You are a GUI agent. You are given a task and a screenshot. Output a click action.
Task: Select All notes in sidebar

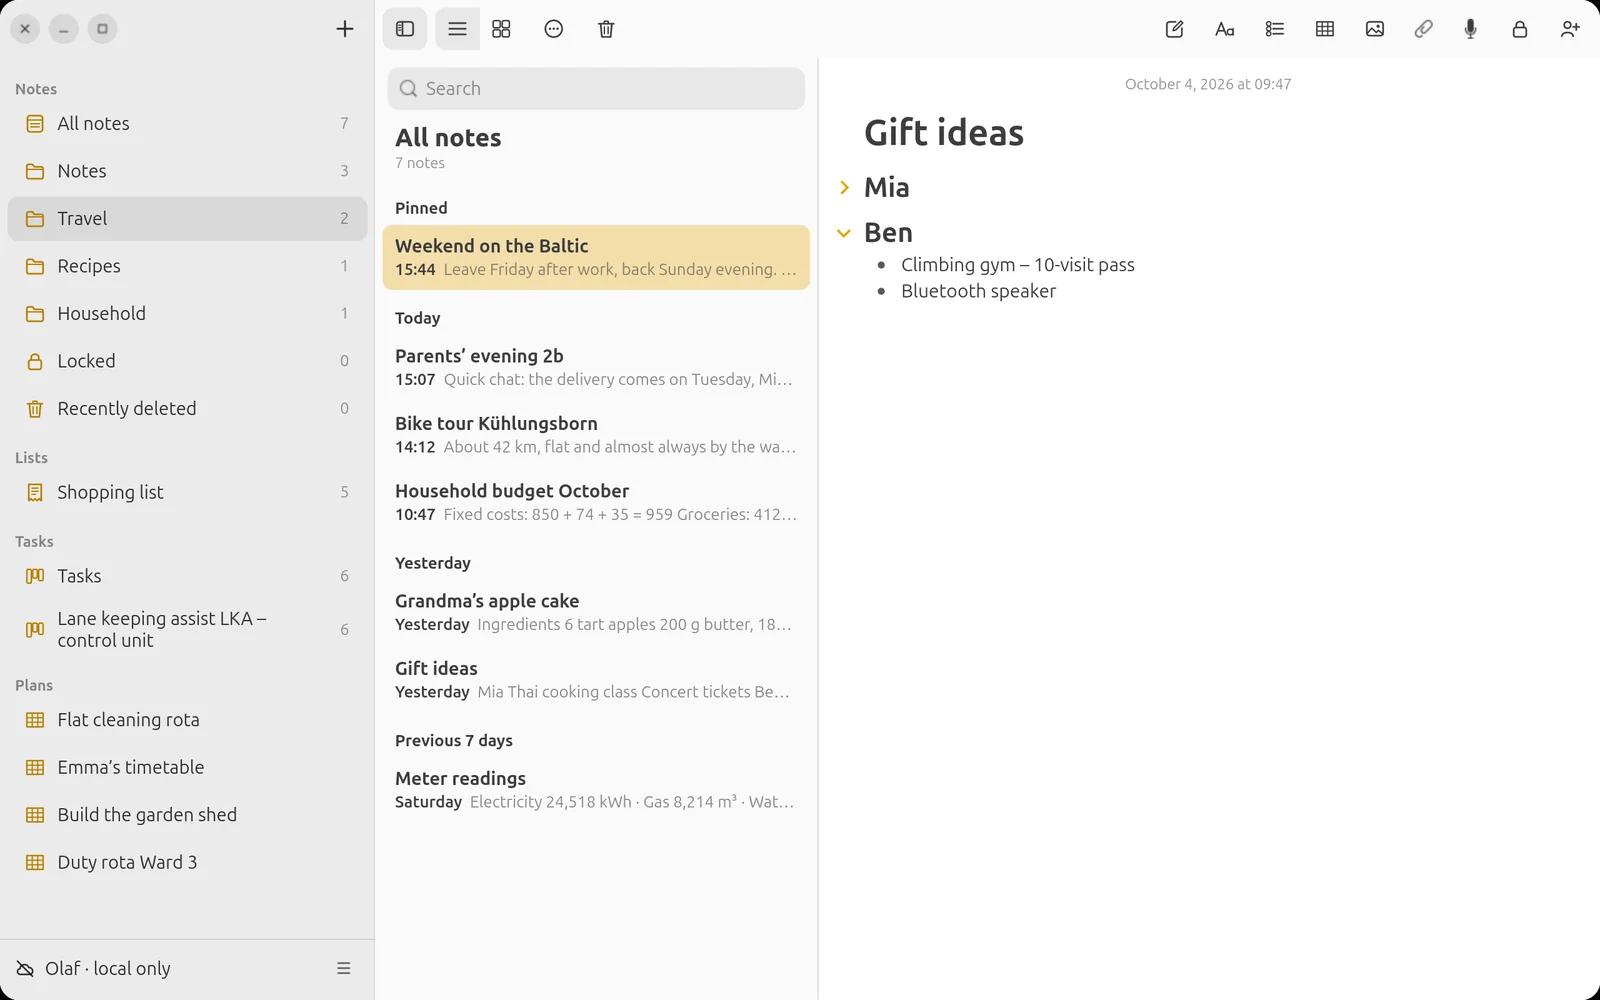coord(187,124)
